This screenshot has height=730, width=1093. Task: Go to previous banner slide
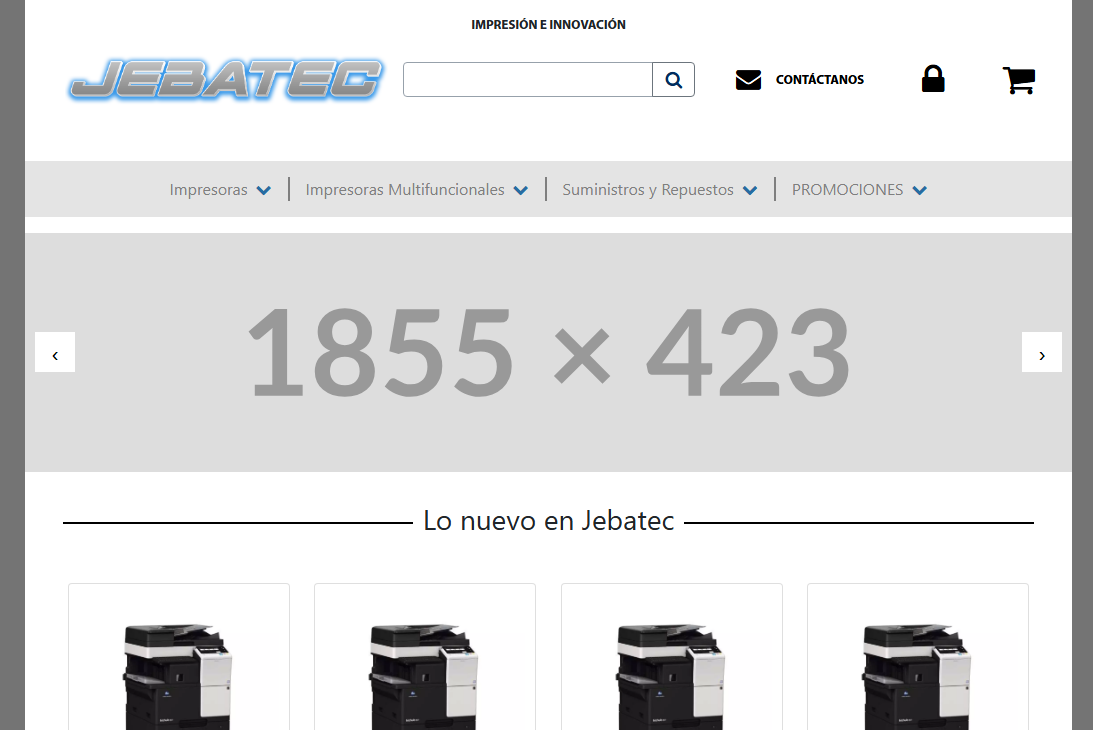click(x=55, y=353)
